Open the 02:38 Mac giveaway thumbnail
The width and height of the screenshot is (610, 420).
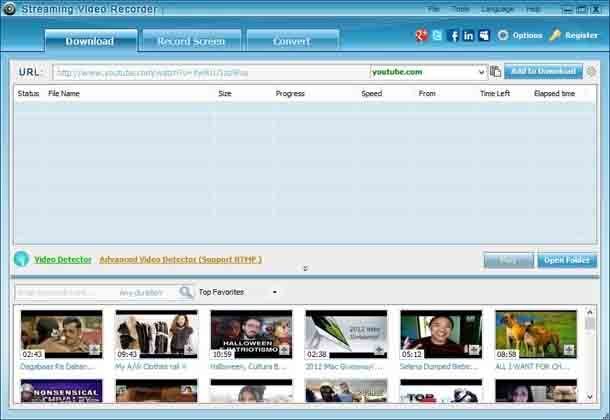click(x=346, y=334)
